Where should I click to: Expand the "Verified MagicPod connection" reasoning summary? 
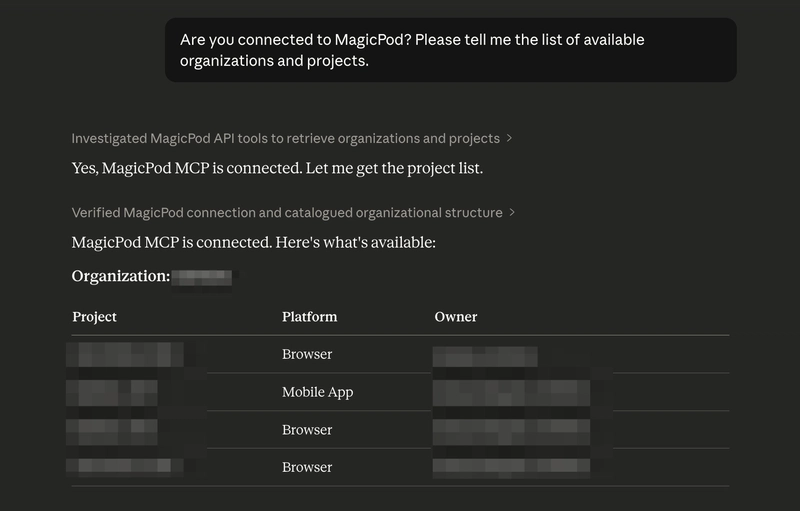click(287, 212)
